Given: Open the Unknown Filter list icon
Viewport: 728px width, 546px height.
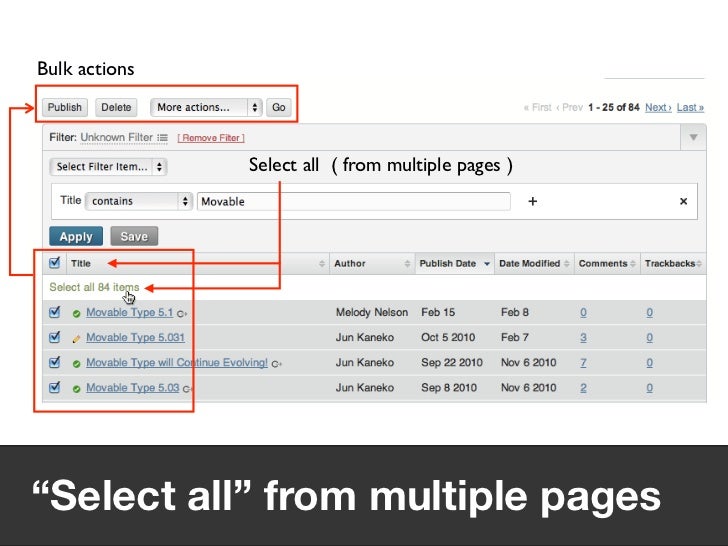Looking at the screenshot, I should point(162,137).
